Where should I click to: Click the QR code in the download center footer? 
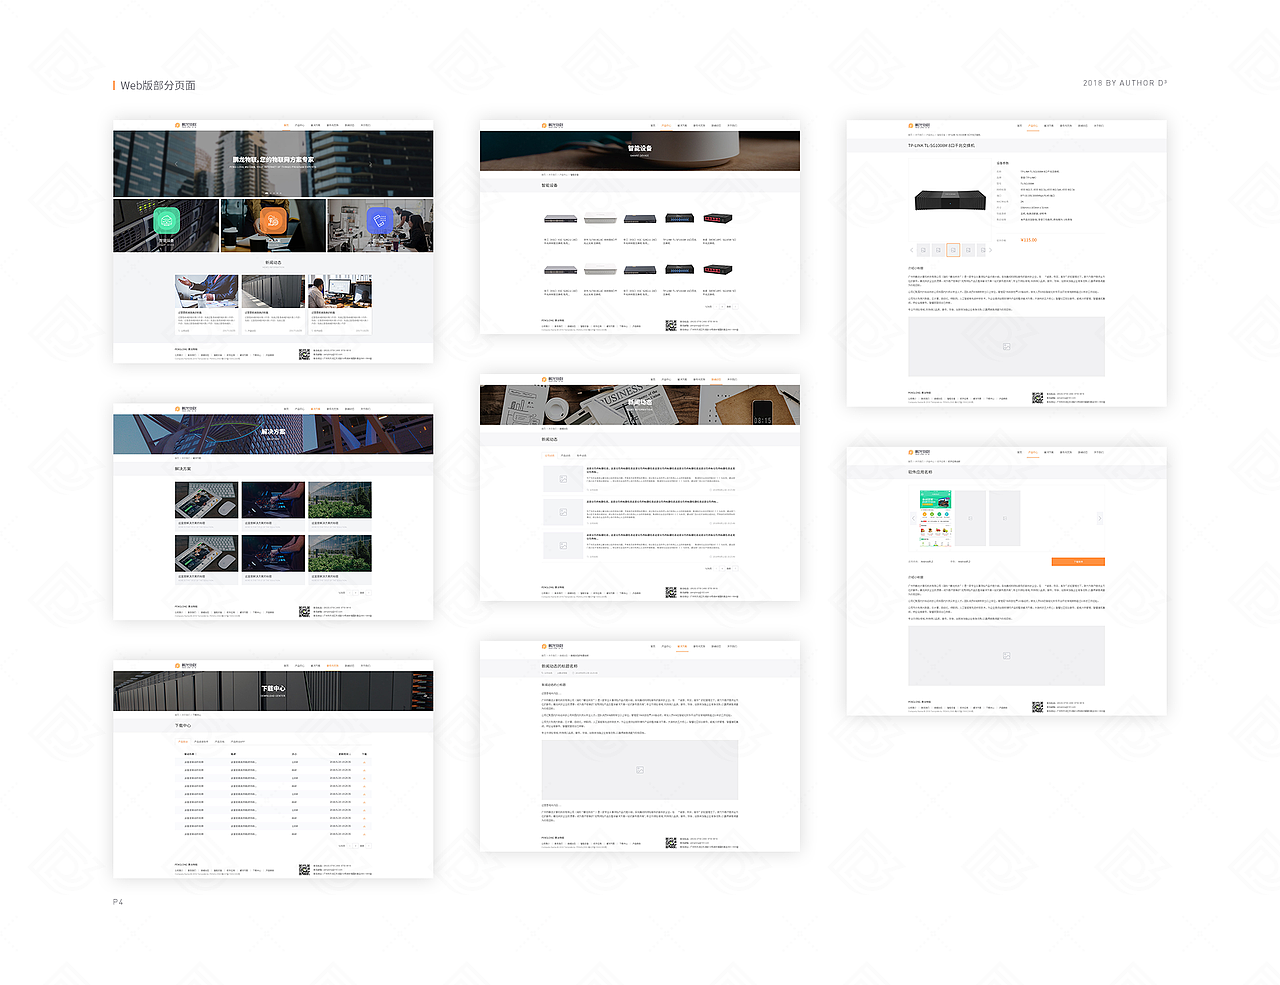pos(304,869)
